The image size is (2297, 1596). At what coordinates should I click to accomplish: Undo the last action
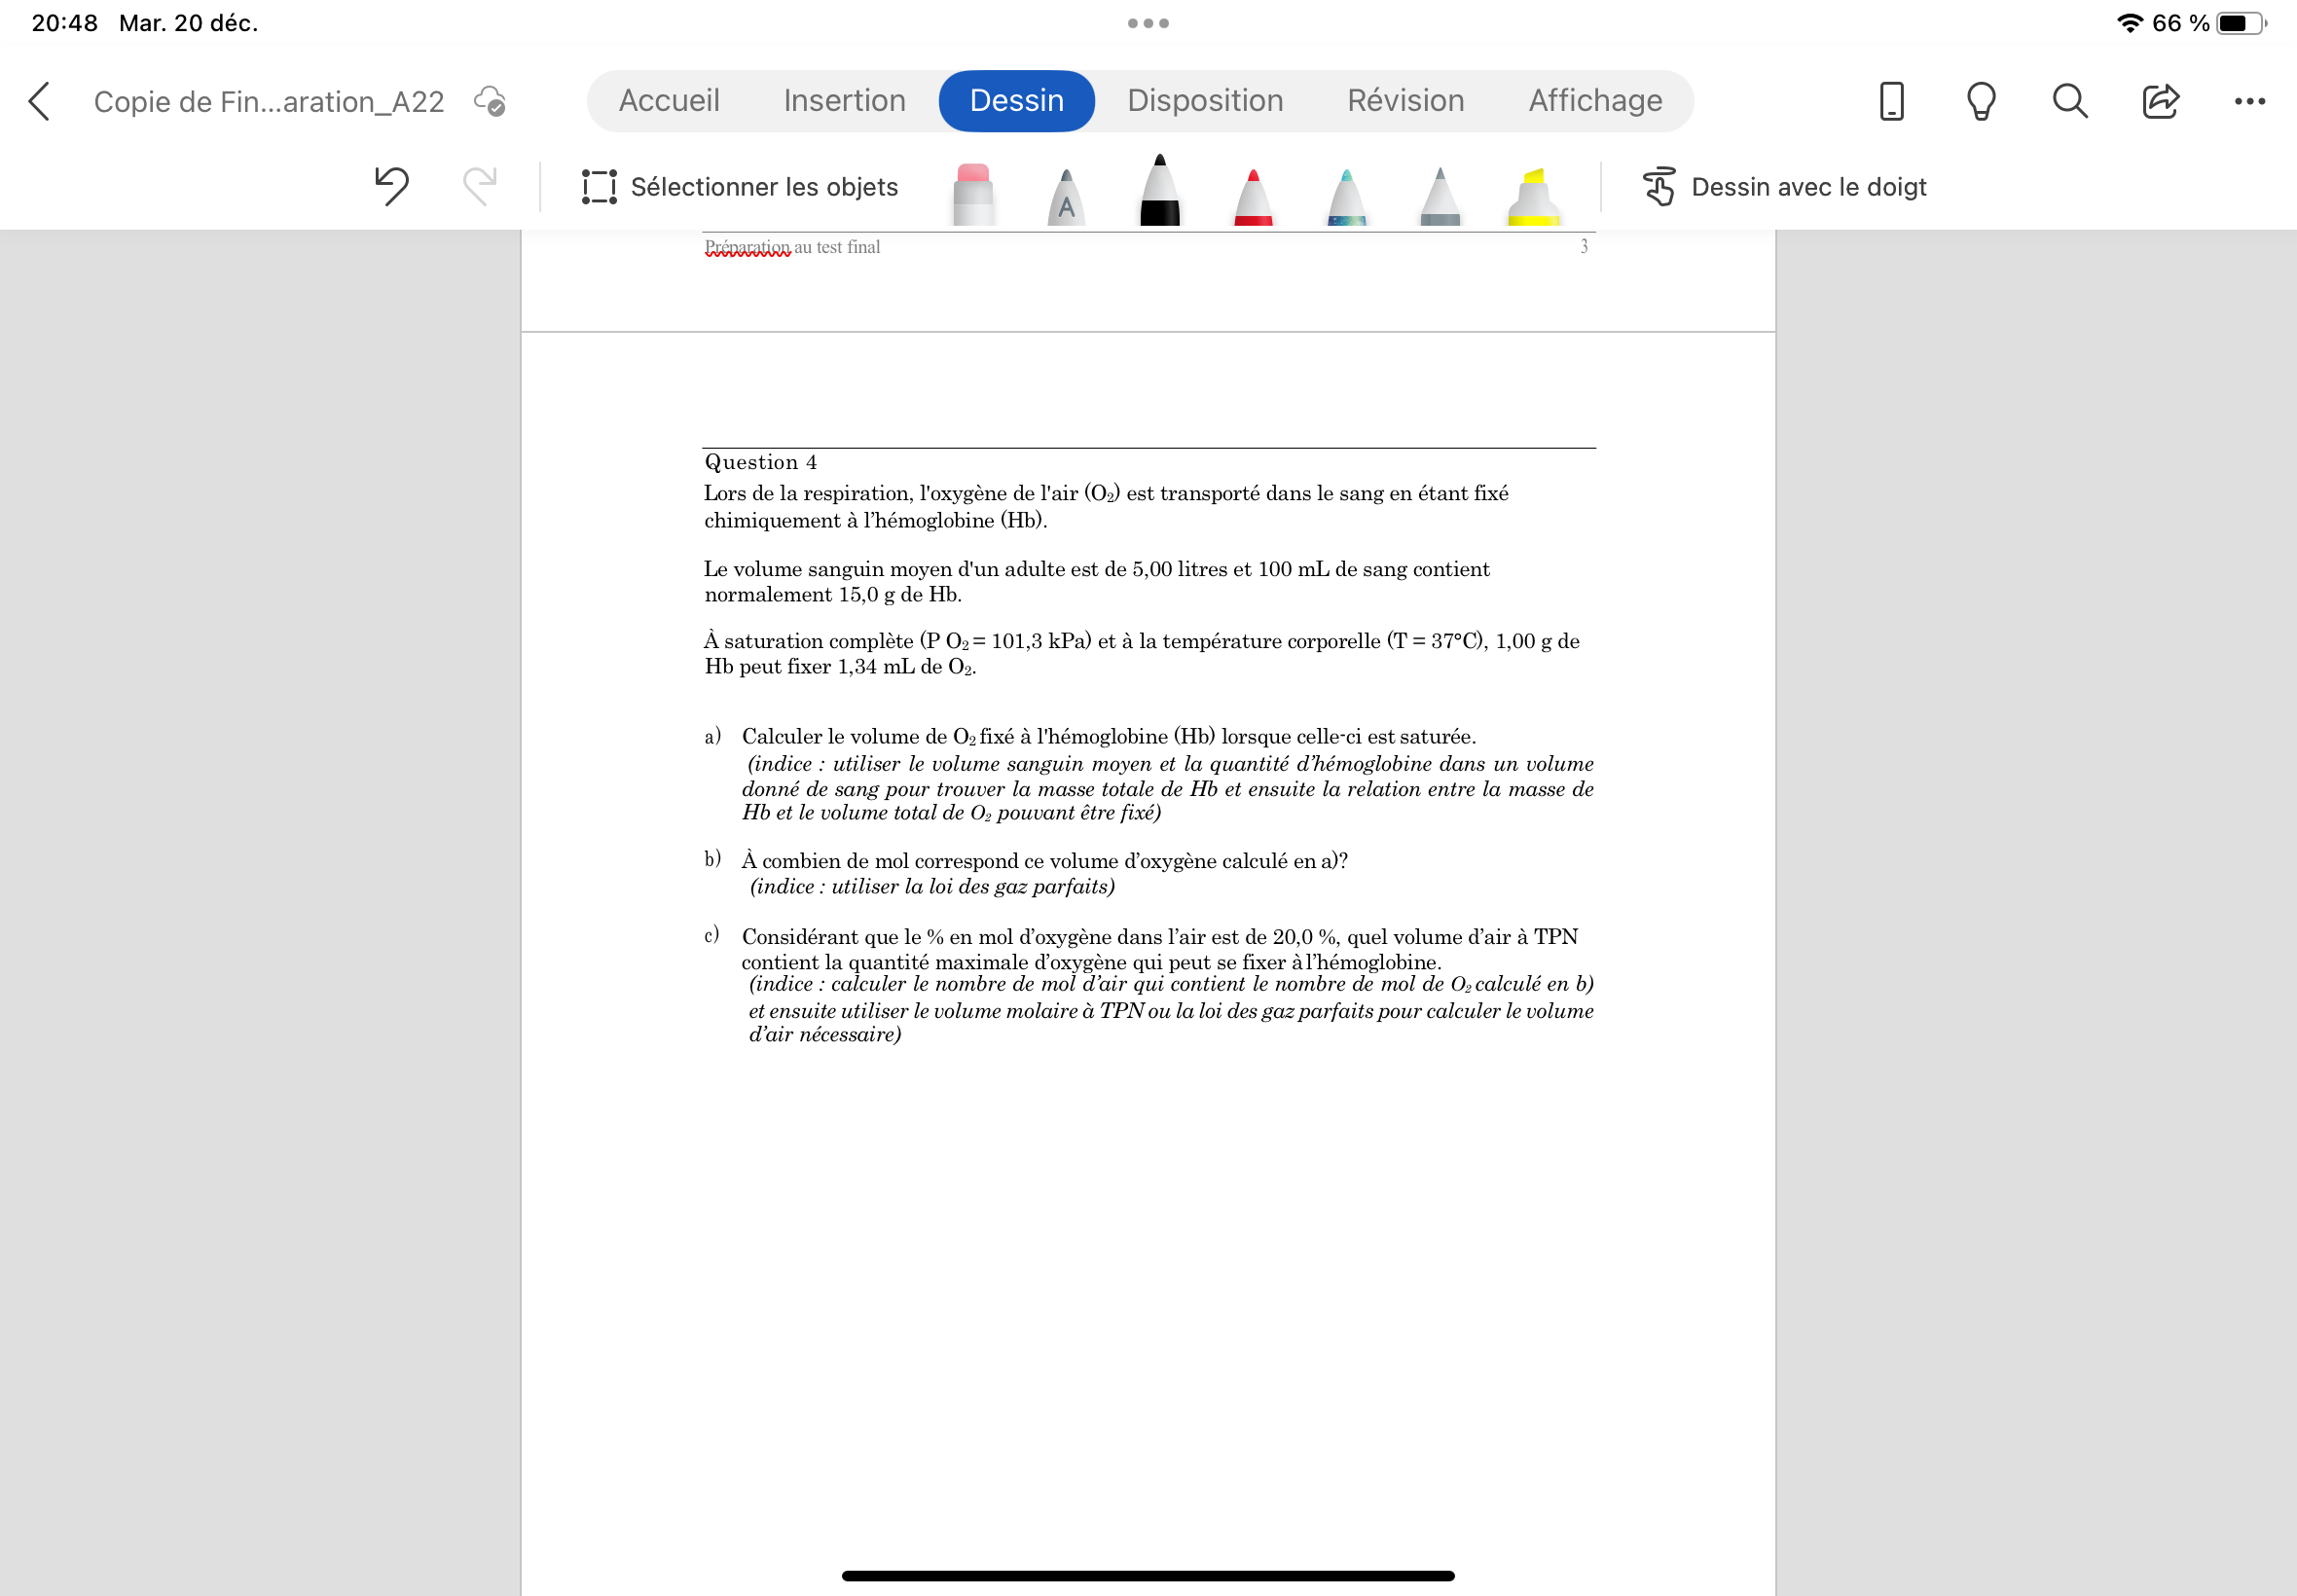[391, 186]
